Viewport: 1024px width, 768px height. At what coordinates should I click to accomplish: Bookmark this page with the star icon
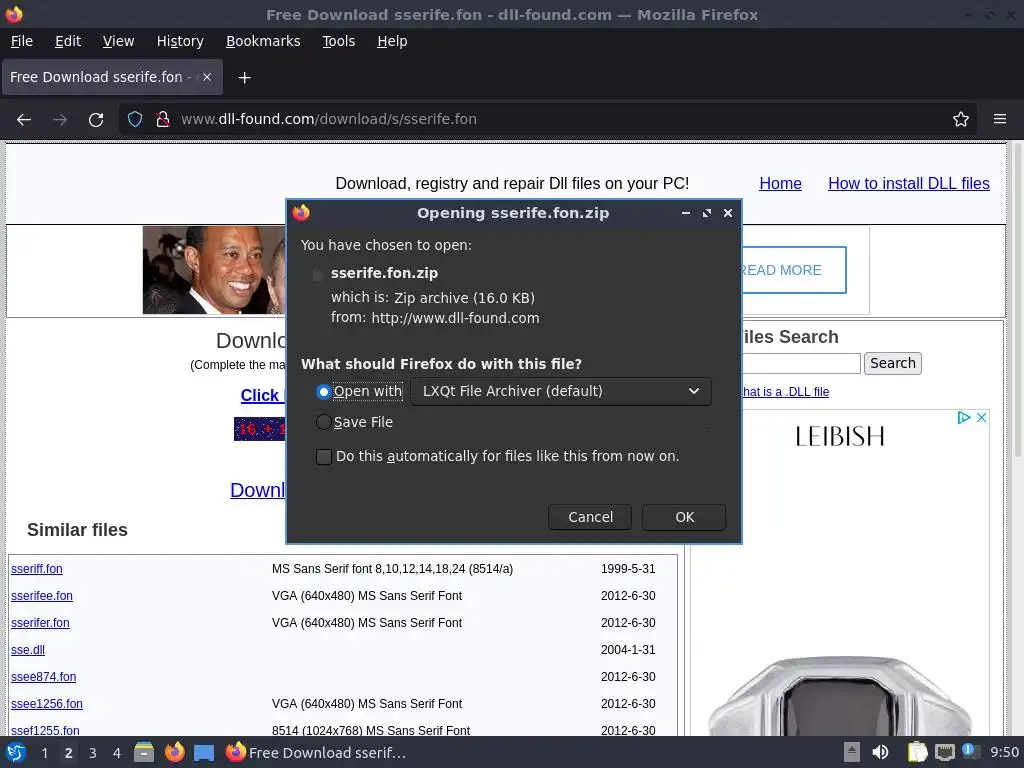(x=961, y=119)
